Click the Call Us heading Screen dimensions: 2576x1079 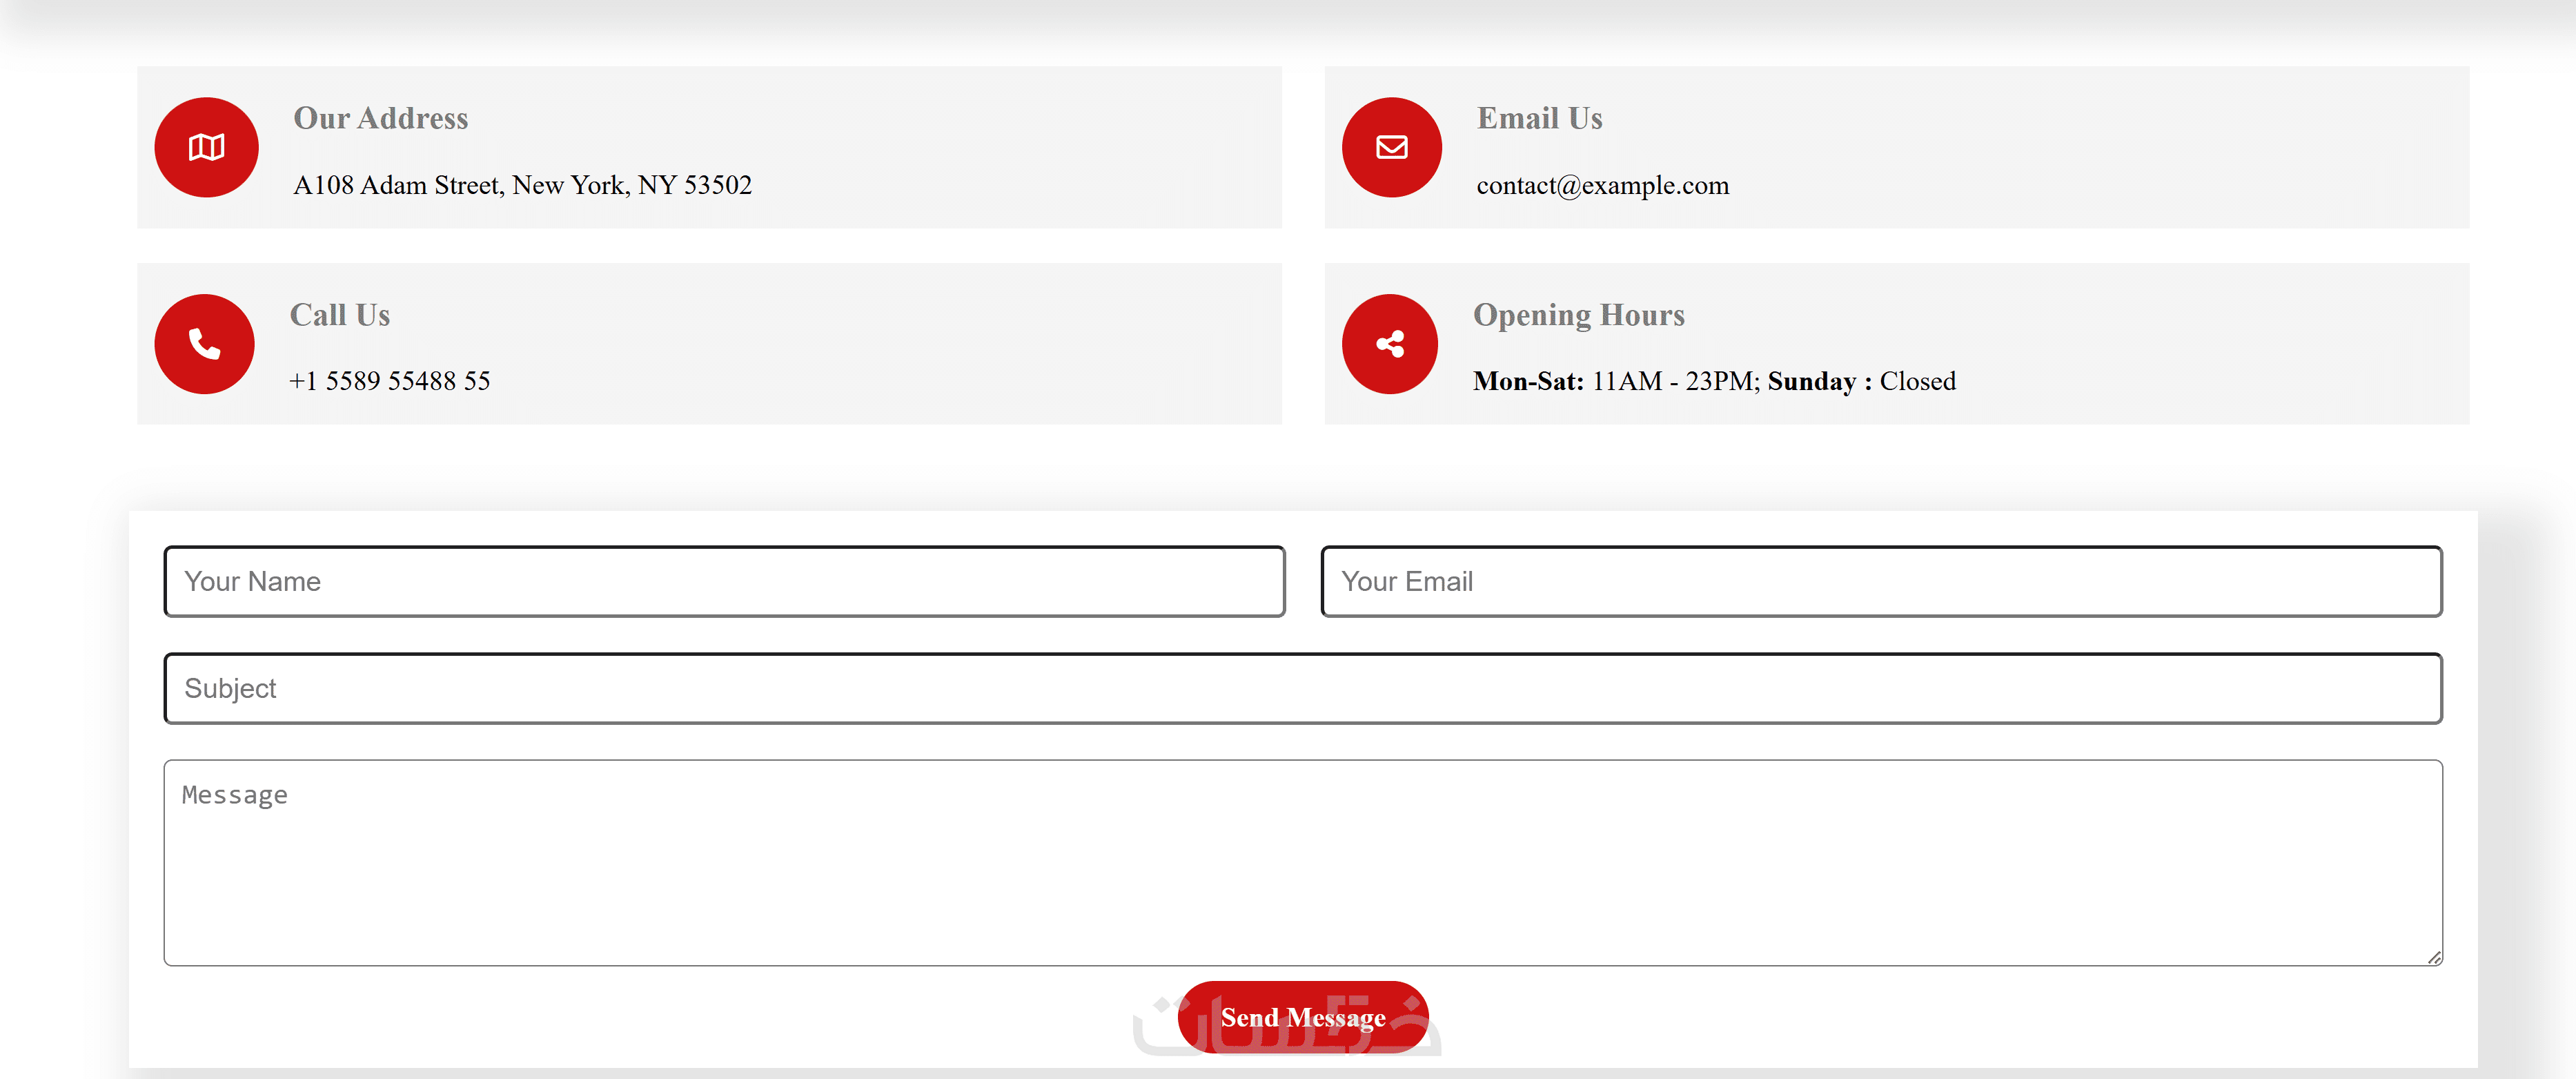(339, 315)
